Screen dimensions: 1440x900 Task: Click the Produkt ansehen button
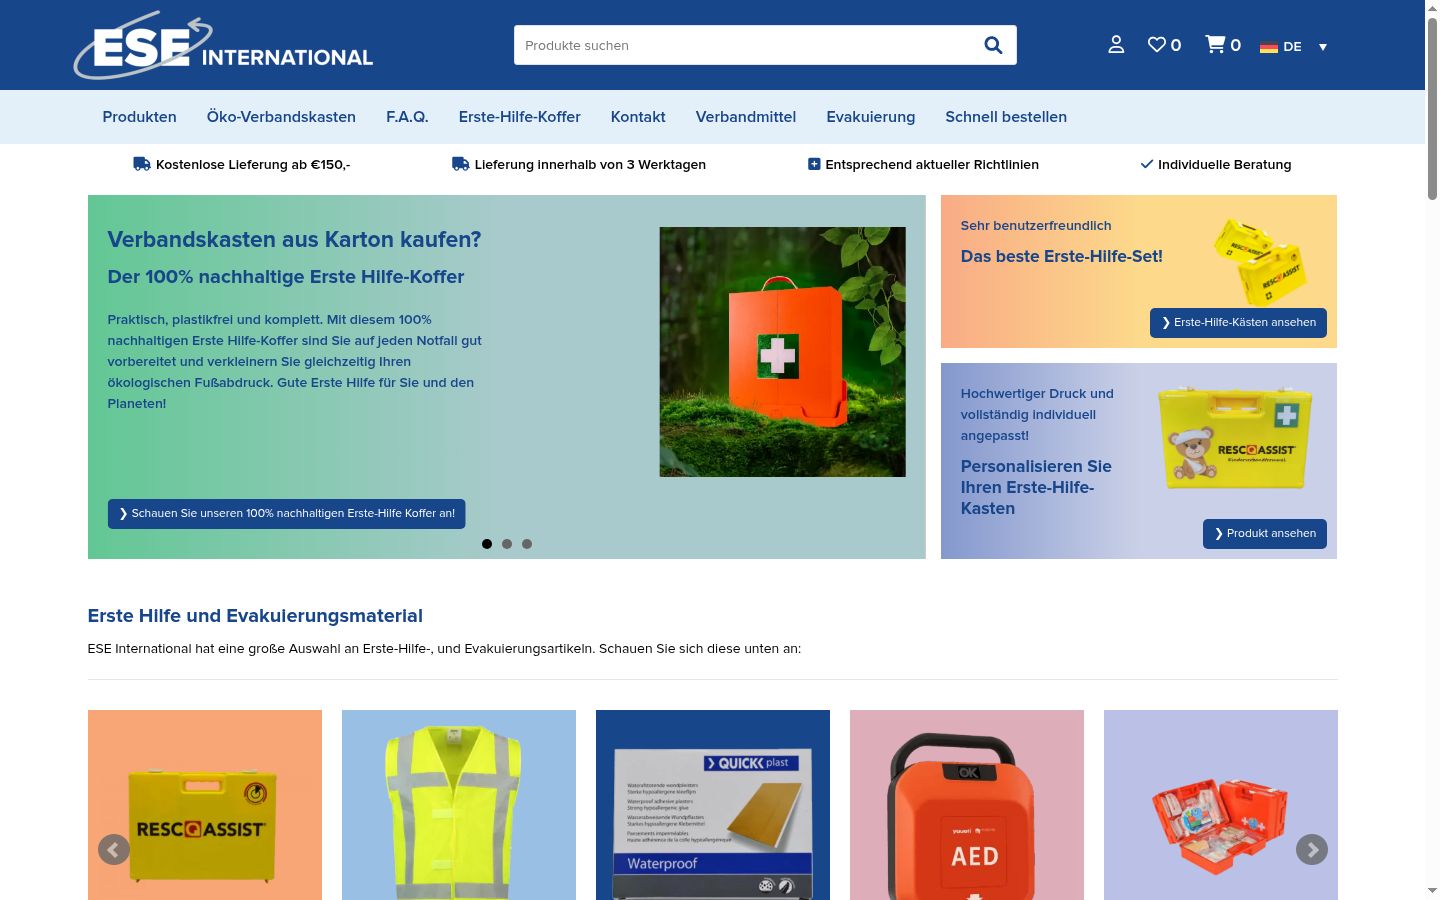coord(1265,533)
